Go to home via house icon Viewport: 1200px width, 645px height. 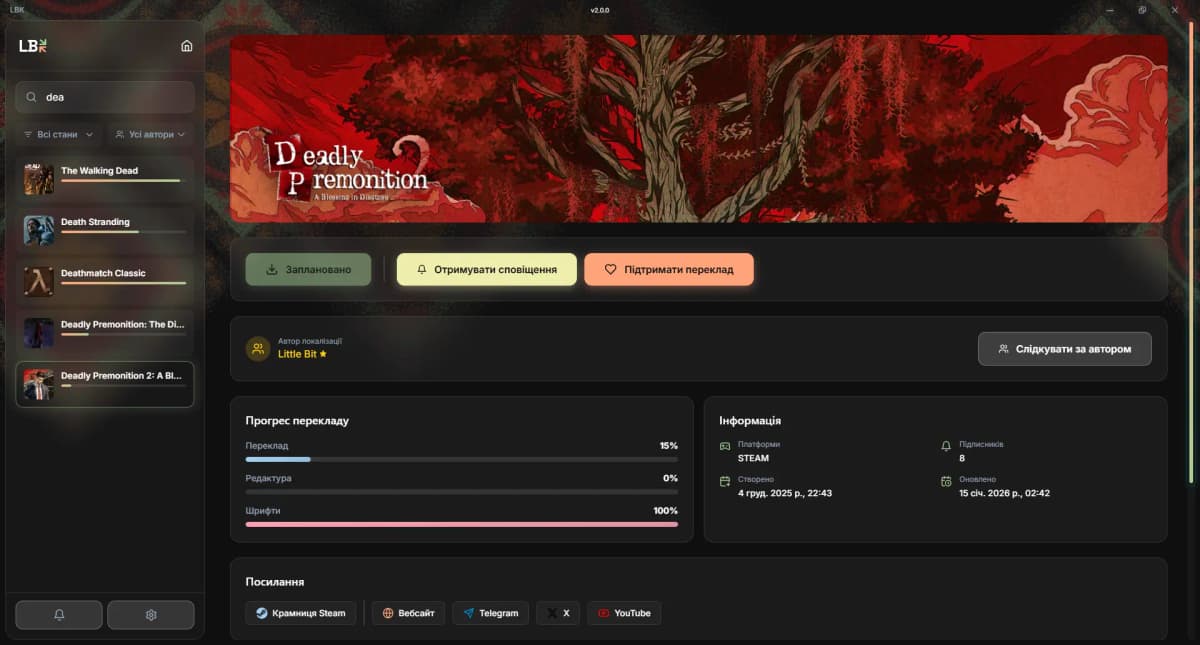[x=187, y=46]
